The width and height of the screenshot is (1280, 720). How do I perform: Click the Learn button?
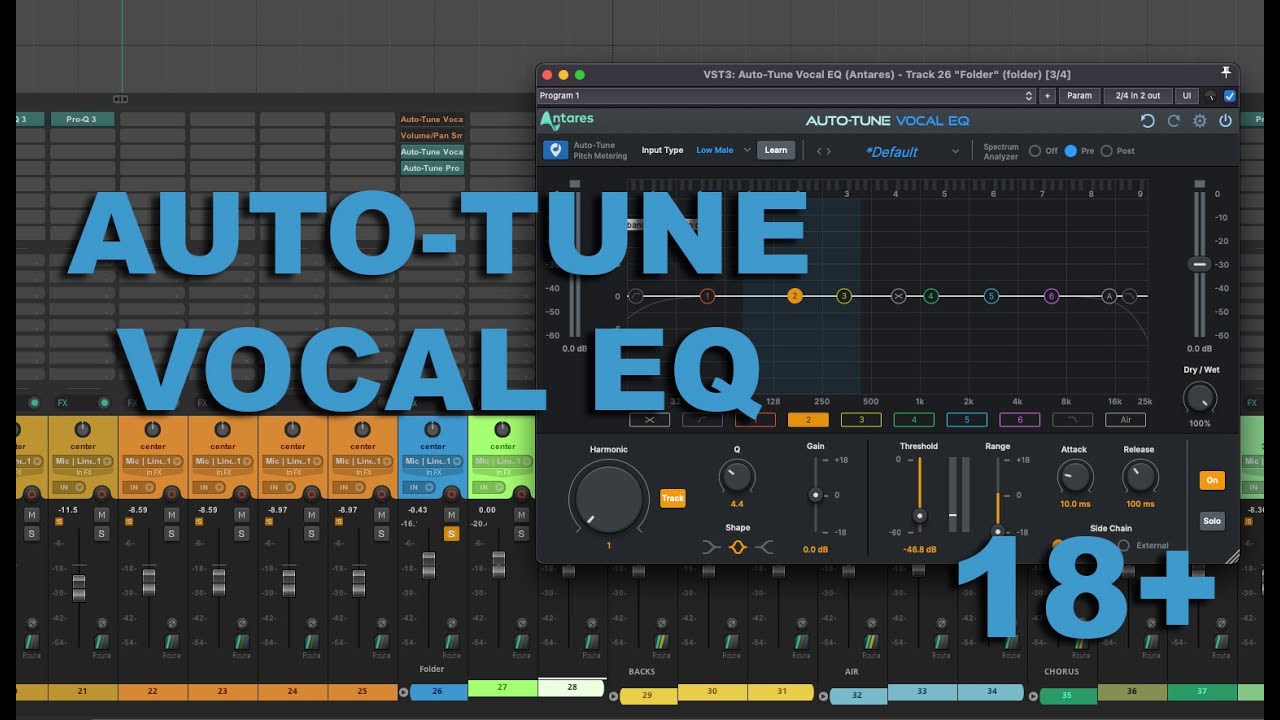pyautogui.click(x=776, y=150)
